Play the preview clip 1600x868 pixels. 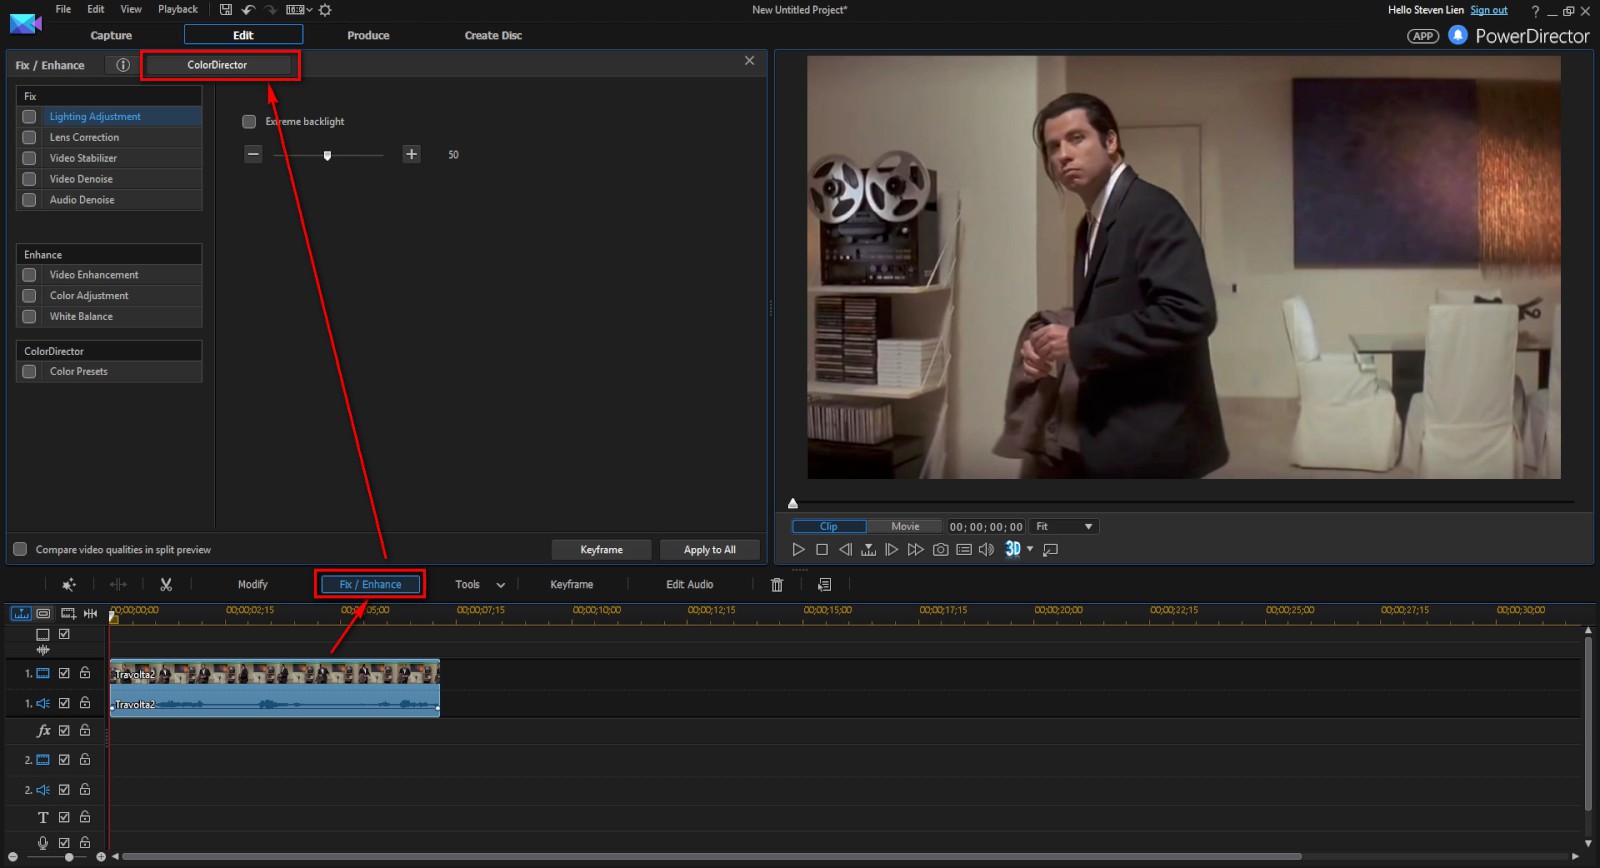pos(798,550)
